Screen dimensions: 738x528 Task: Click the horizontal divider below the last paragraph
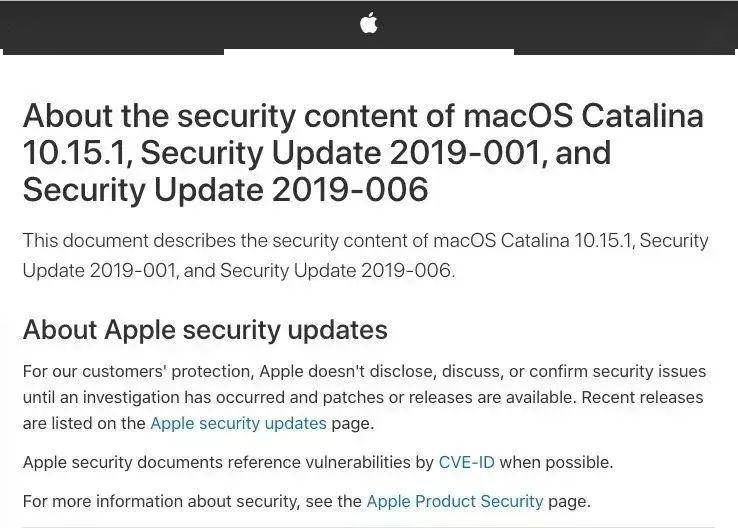[x=369, y=525]
